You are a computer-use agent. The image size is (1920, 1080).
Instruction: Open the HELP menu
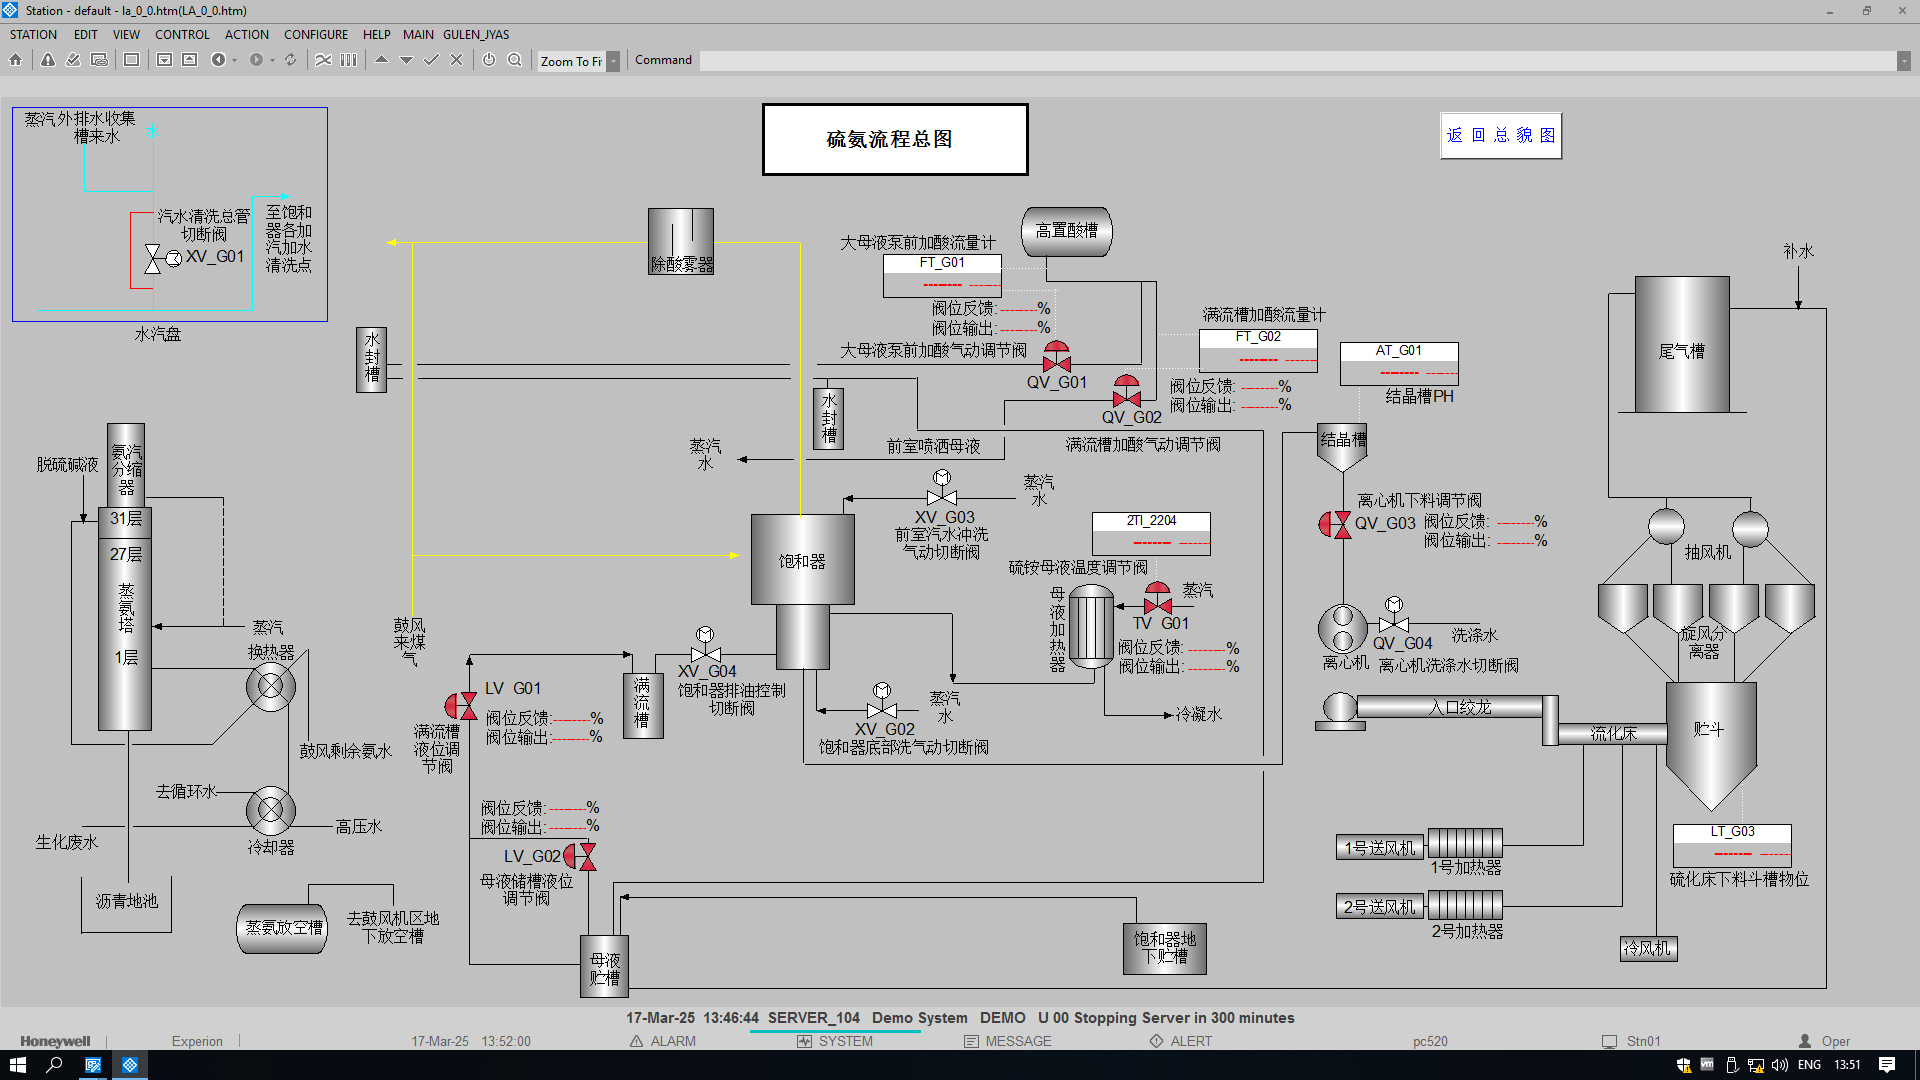click(377, 34)
